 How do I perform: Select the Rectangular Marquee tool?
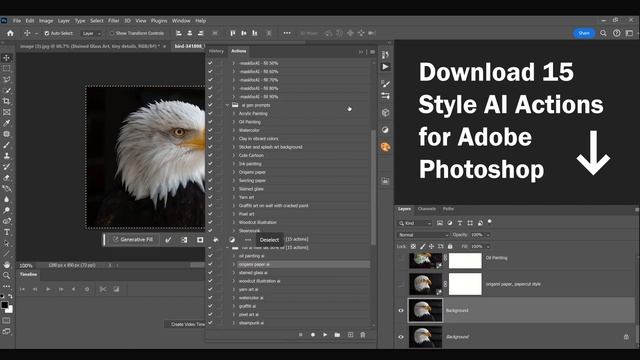coord(7,69)
